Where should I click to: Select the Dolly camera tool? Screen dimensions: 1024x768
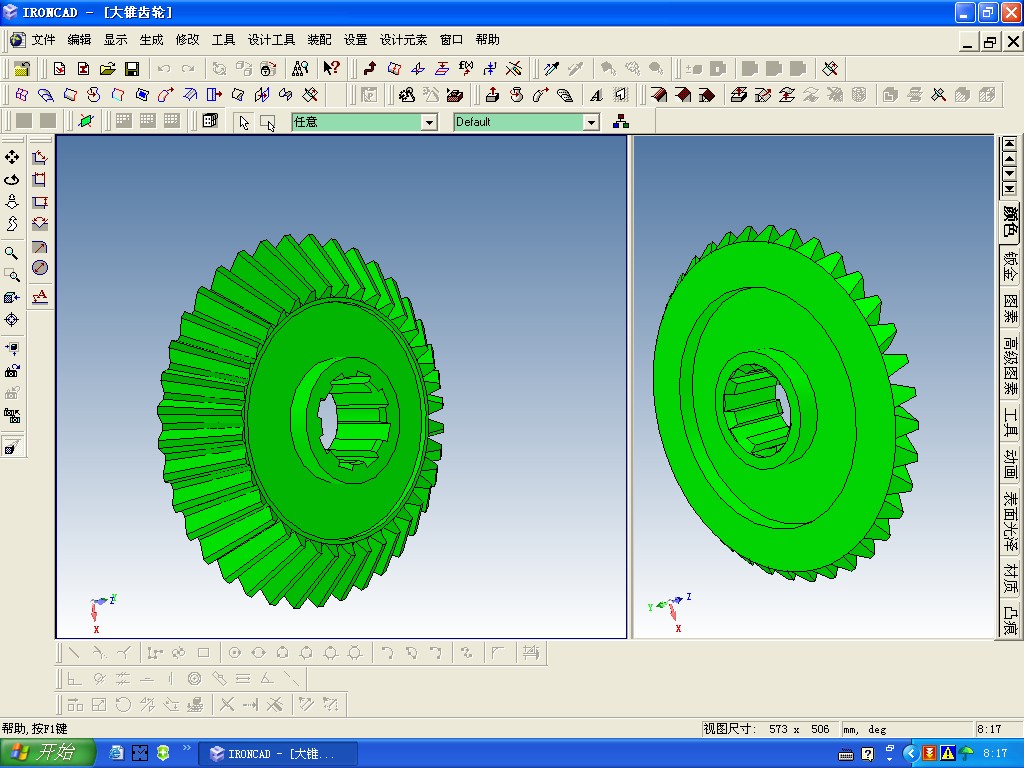point(12,201)
